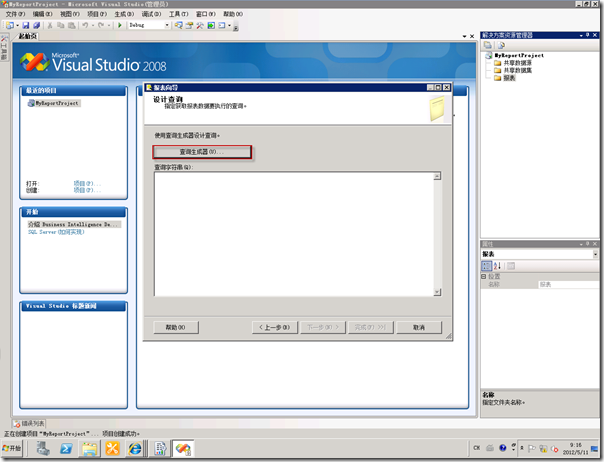The width and height of the screenshot is (604, 462).
Task: Click the 查询生成器 Query Builder button
Action: point(202,152)
